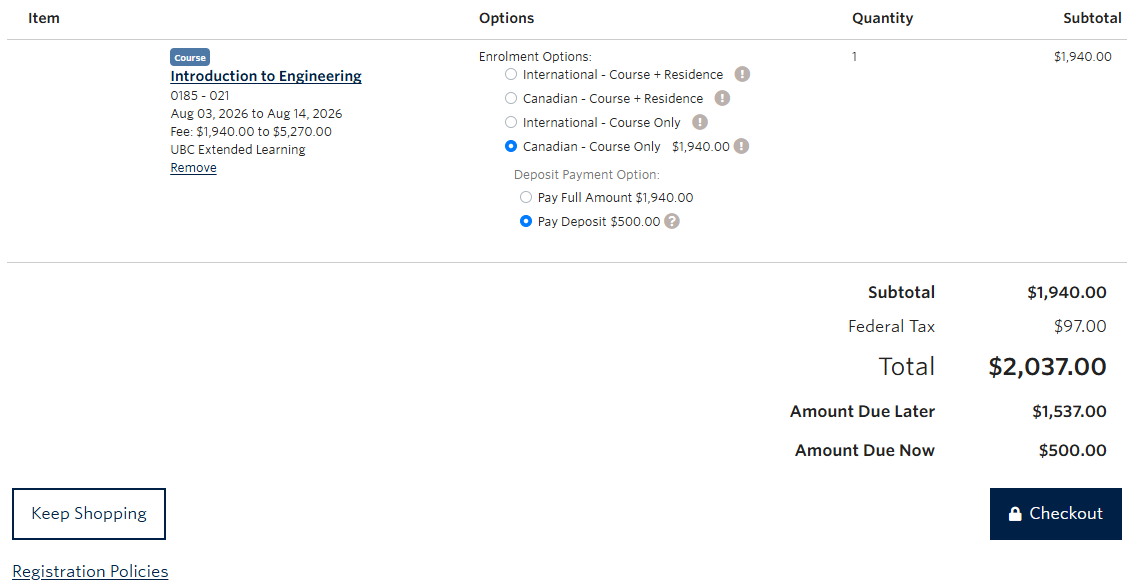Choose Canadian - Course Only enrolment
This screenshot has width=1133, height=584.
pyautogui.click(x=511, y=146)
